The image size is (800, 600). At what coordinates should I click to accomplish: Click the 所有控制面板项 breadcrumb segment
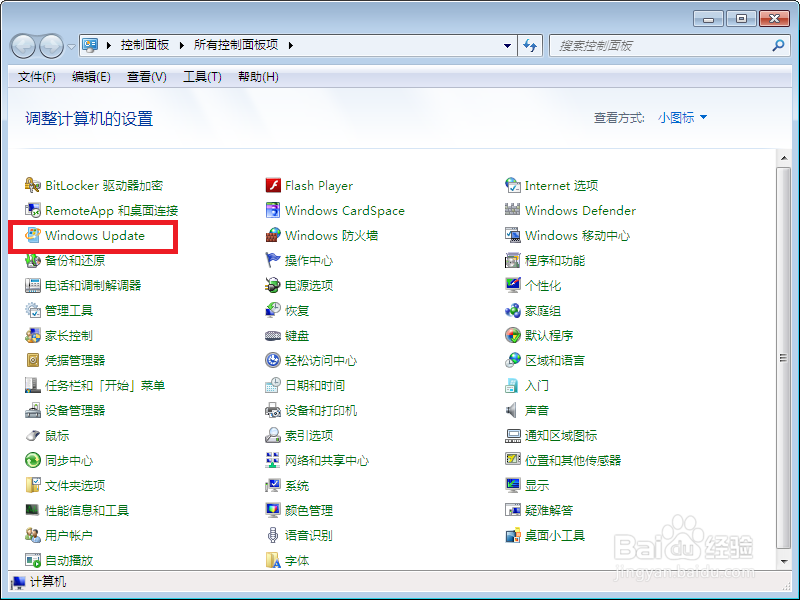[236, 45]
